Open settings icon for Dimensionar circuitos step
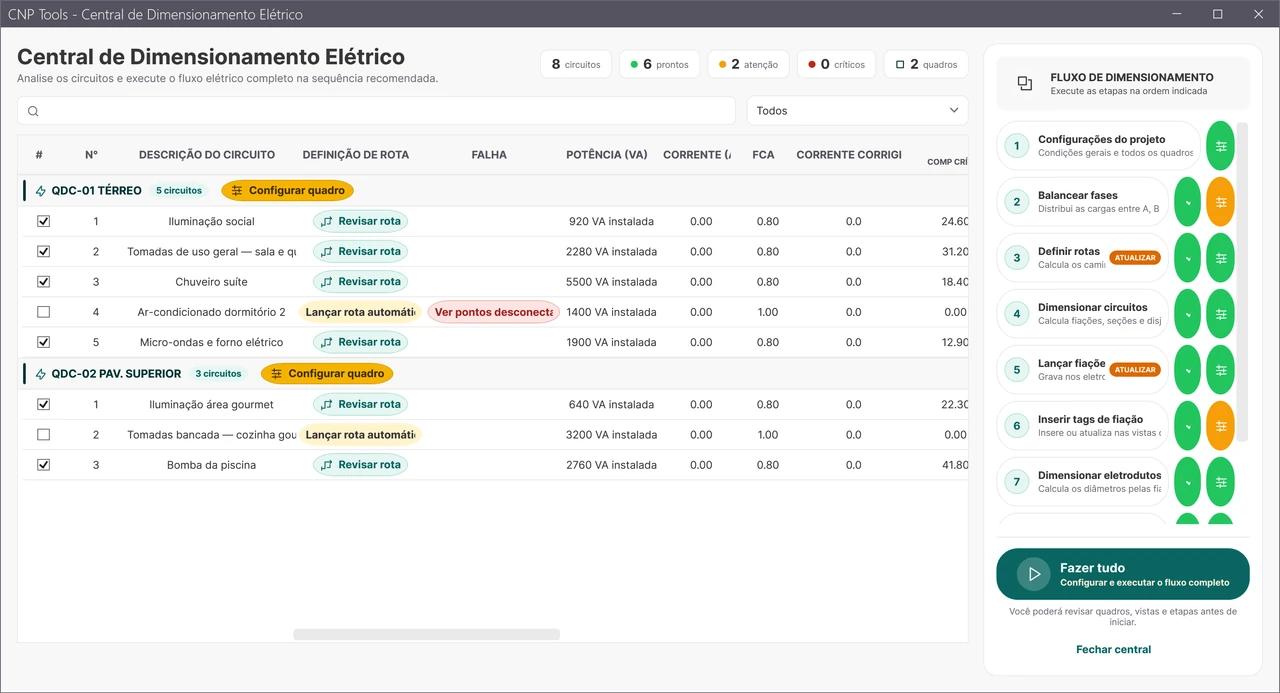This screenshot has height=693, width=1280. (1220, 314)
